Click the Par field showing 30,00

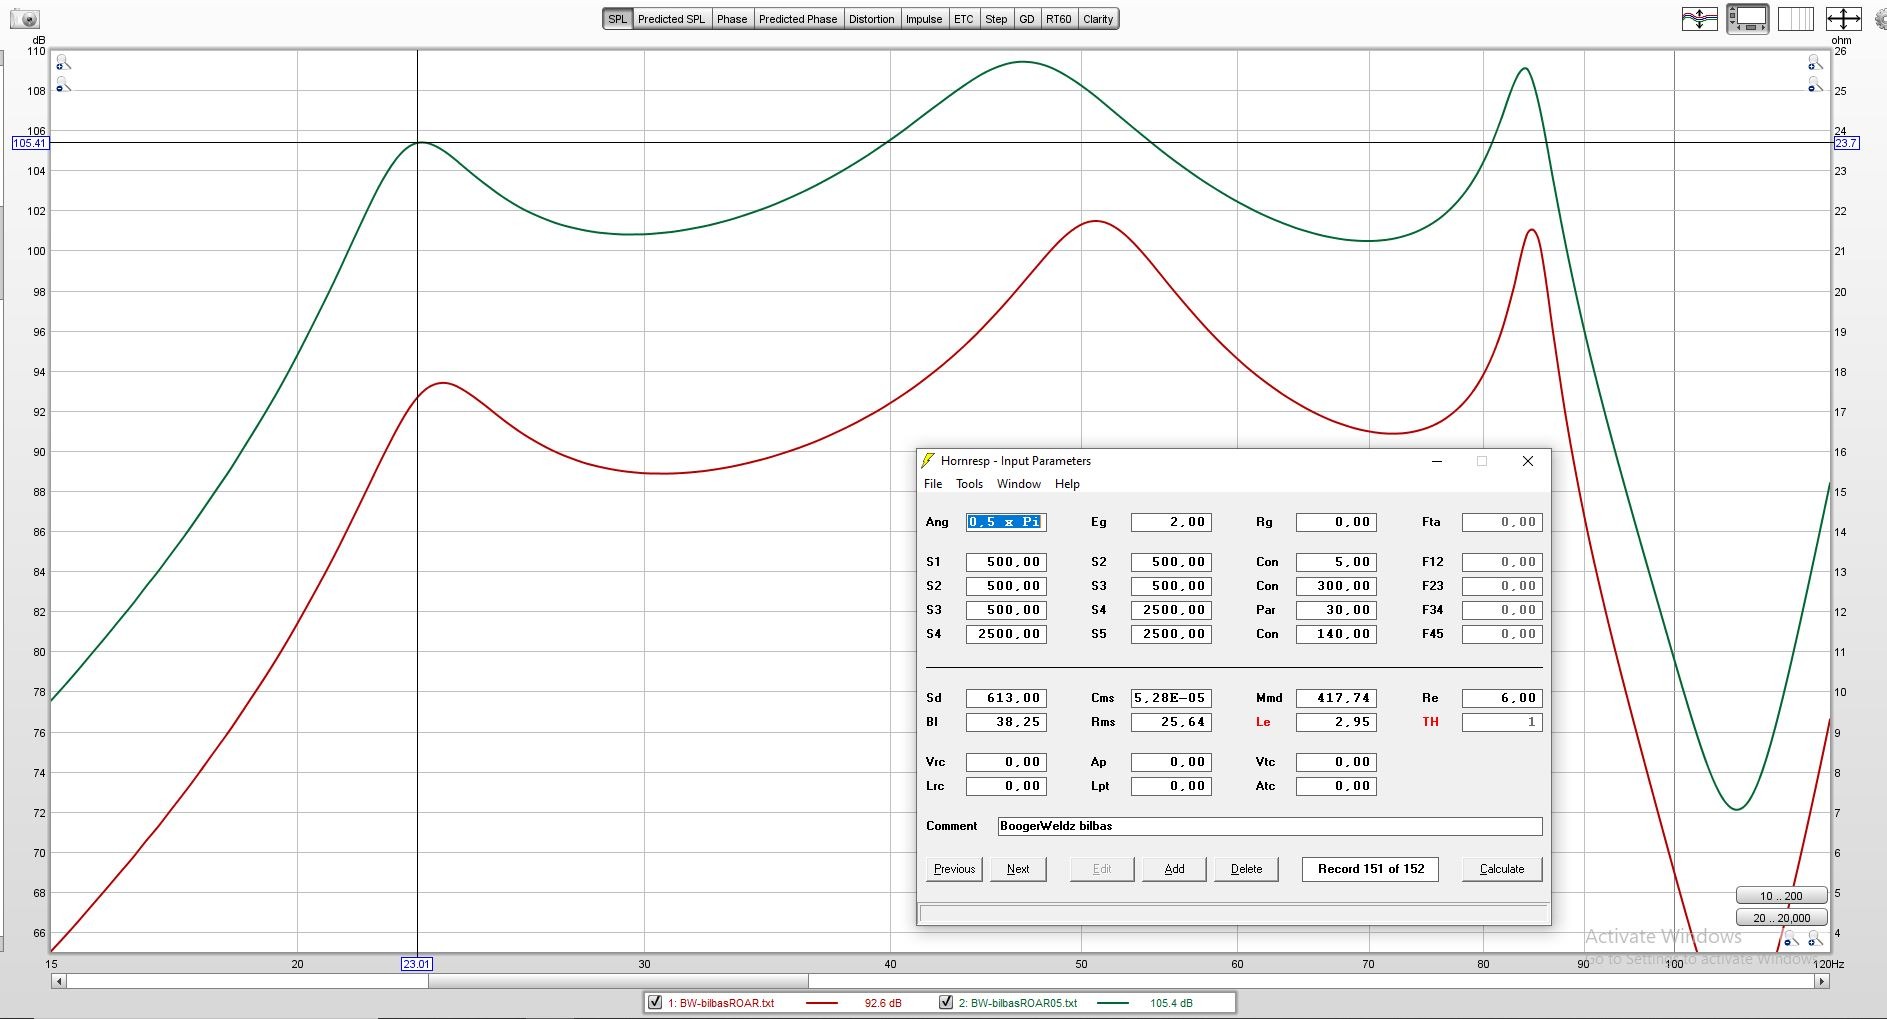tap(1336, 610)
